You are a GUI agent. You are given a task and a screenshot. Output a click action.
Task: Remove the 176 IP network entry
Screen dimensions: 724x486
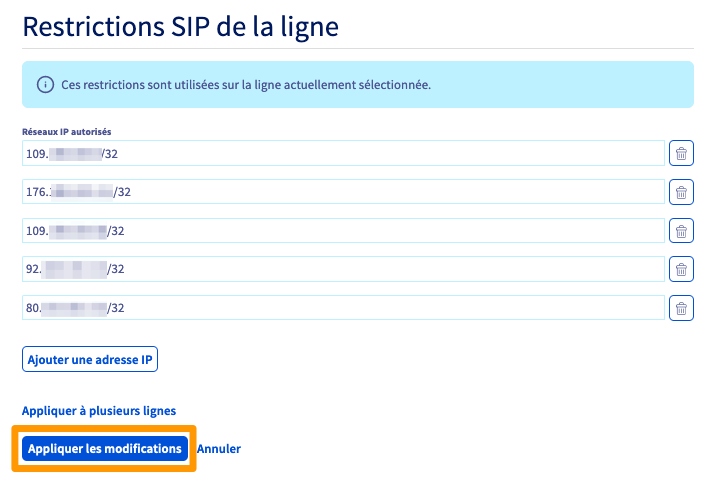tap(681, 193)
